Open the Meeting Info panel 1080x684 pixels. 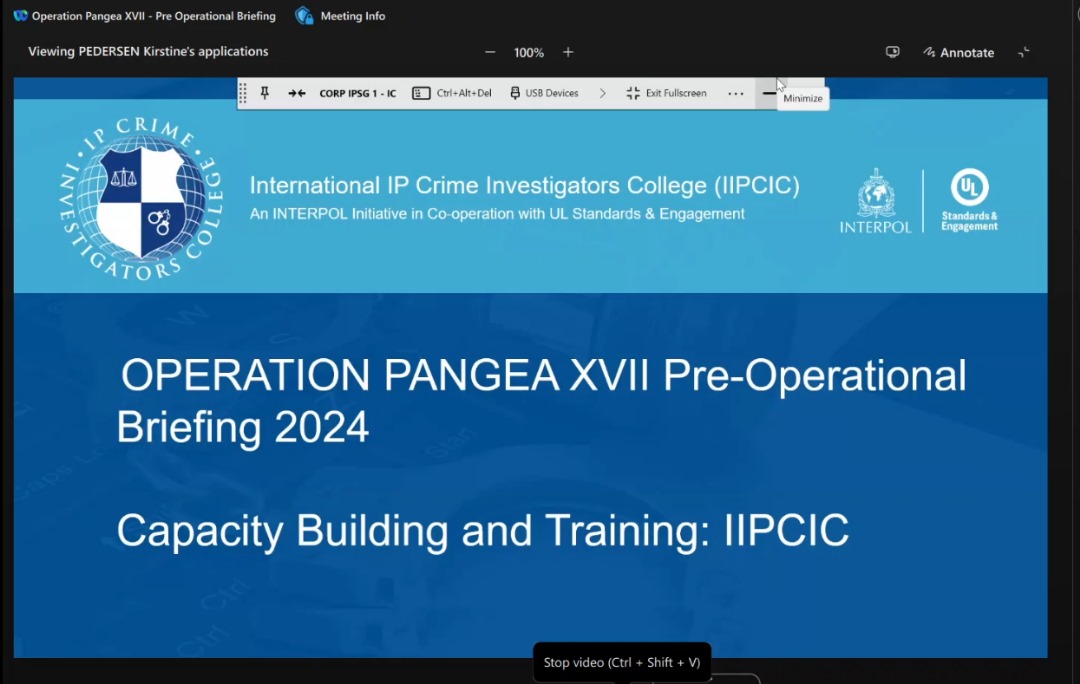341,16
